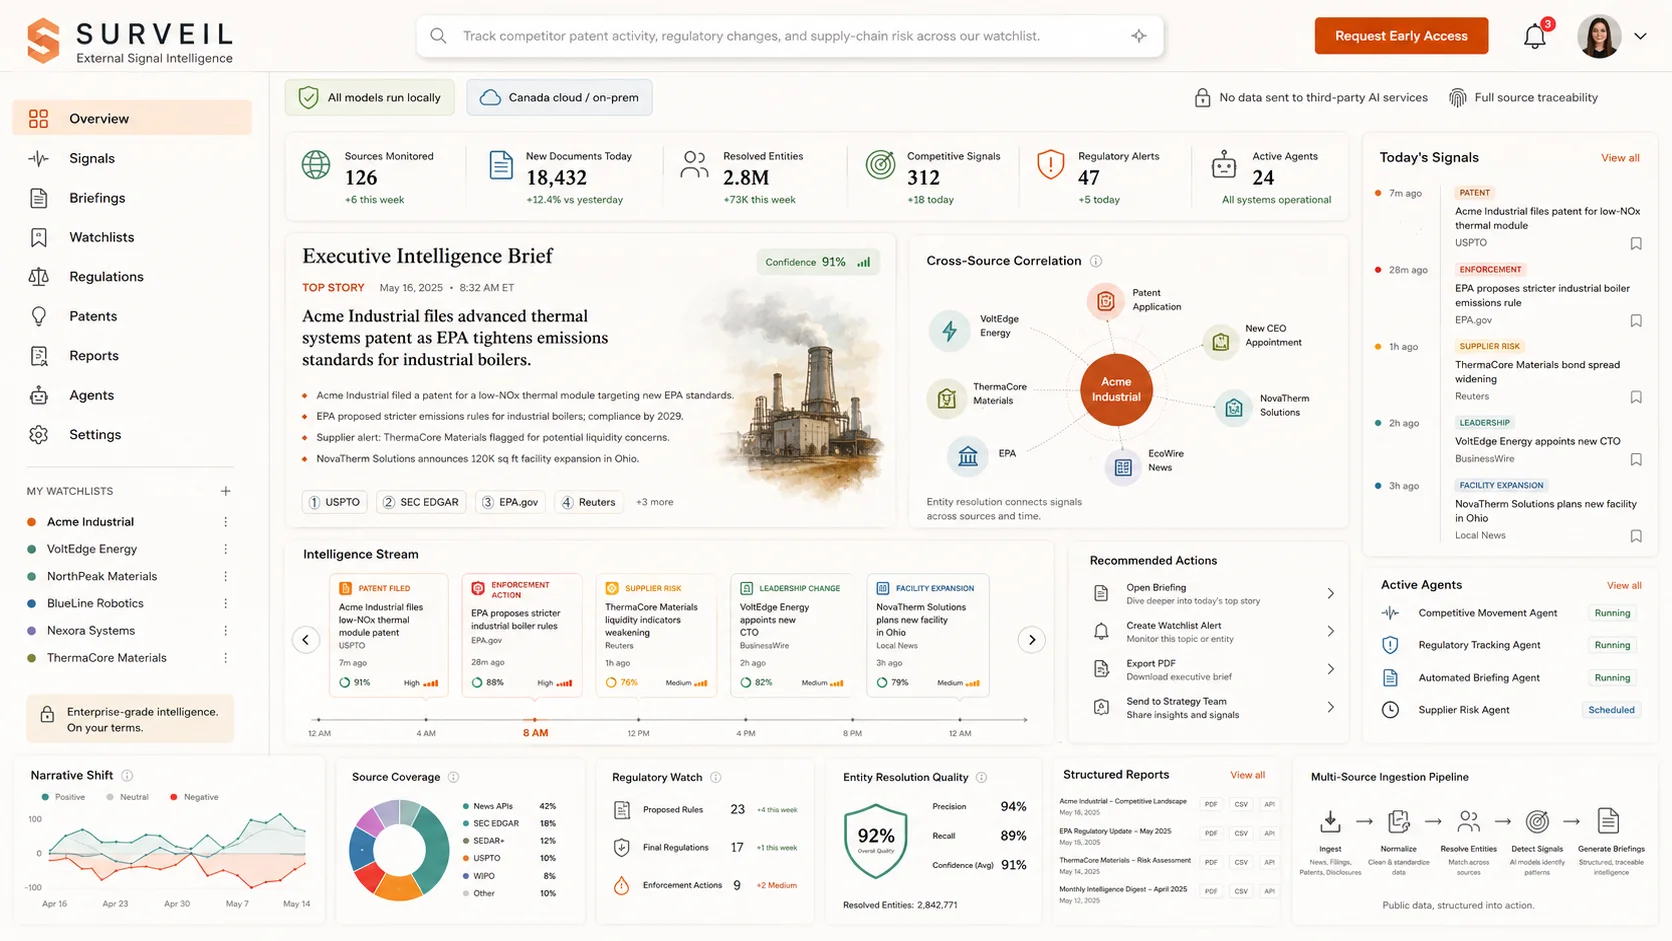This screenshot has width=1672, height=941.
Task: View all Today's Signals
Action: pos(1620,158)
